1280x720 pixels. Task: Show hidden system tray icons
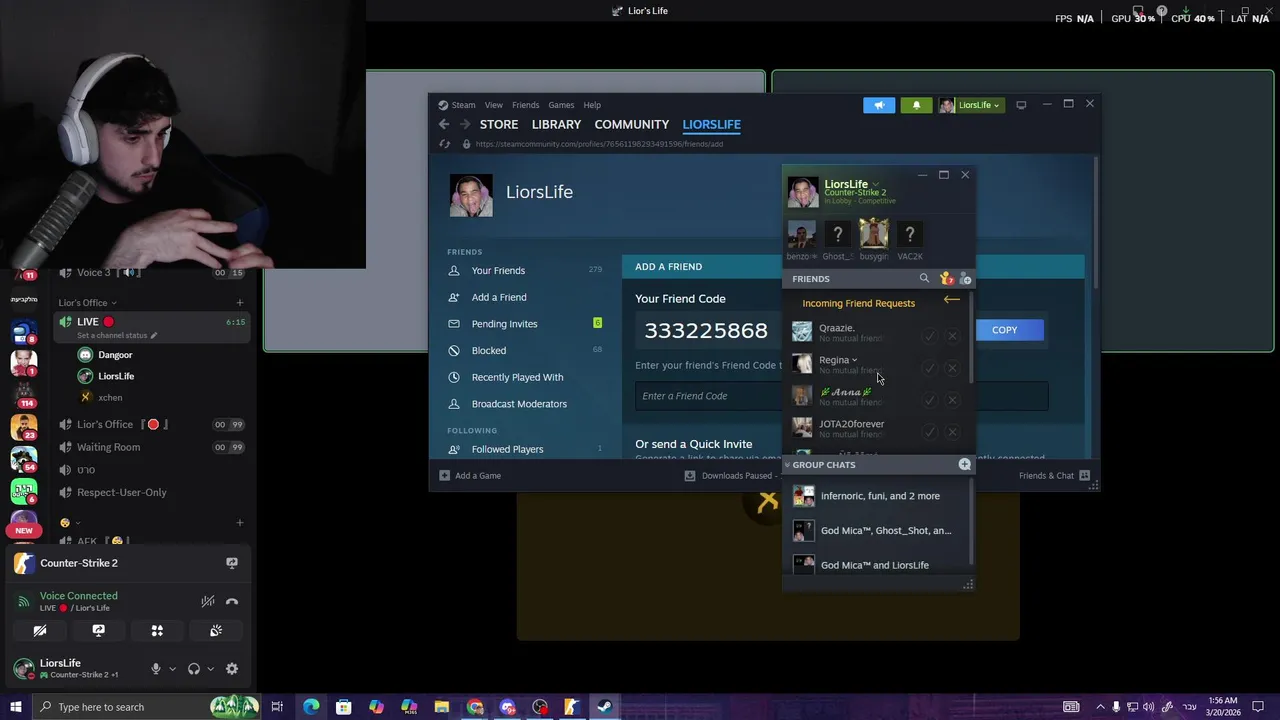pyautogui.click(x=1100, y=707)
